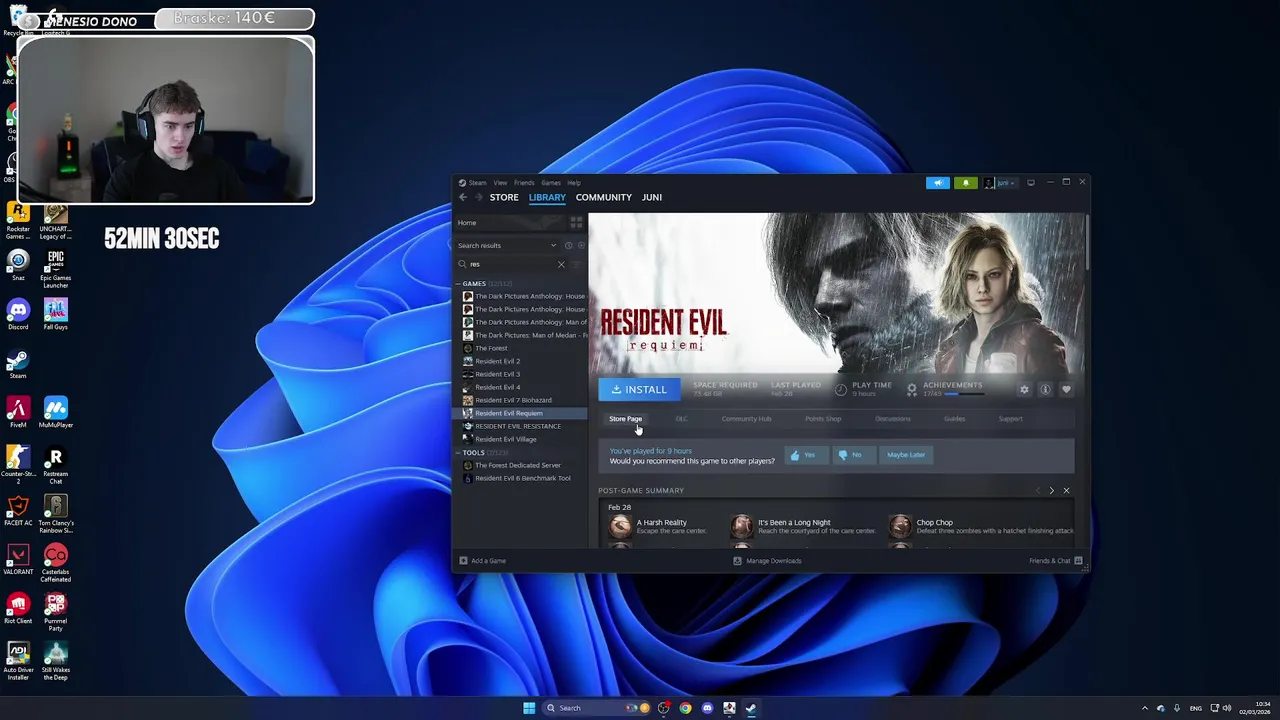
Task: Collapse the TOOLS category
Action: 458,453
